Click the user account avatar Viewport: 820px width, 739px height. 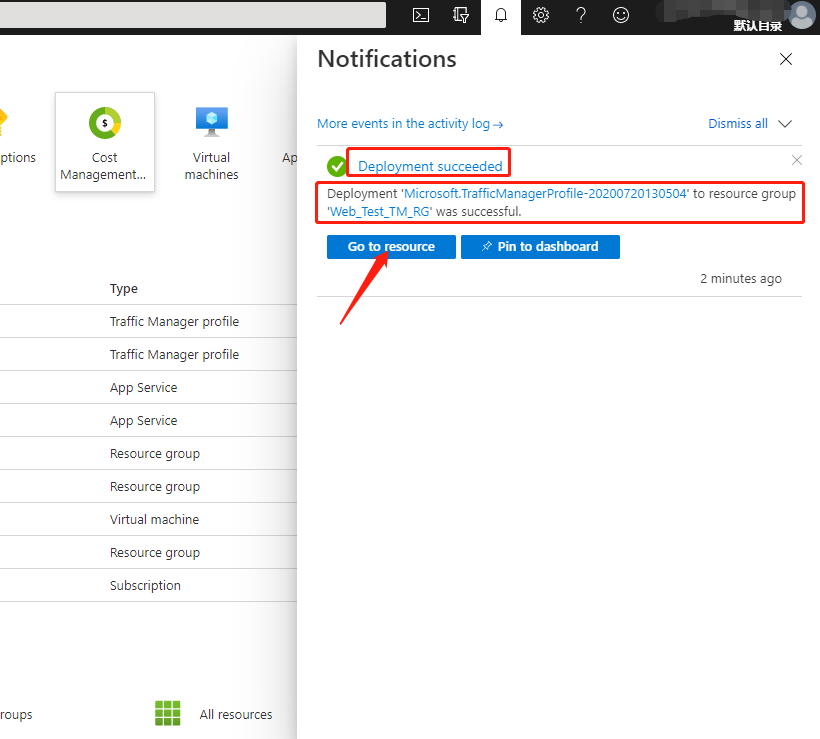tap(802, 15)
